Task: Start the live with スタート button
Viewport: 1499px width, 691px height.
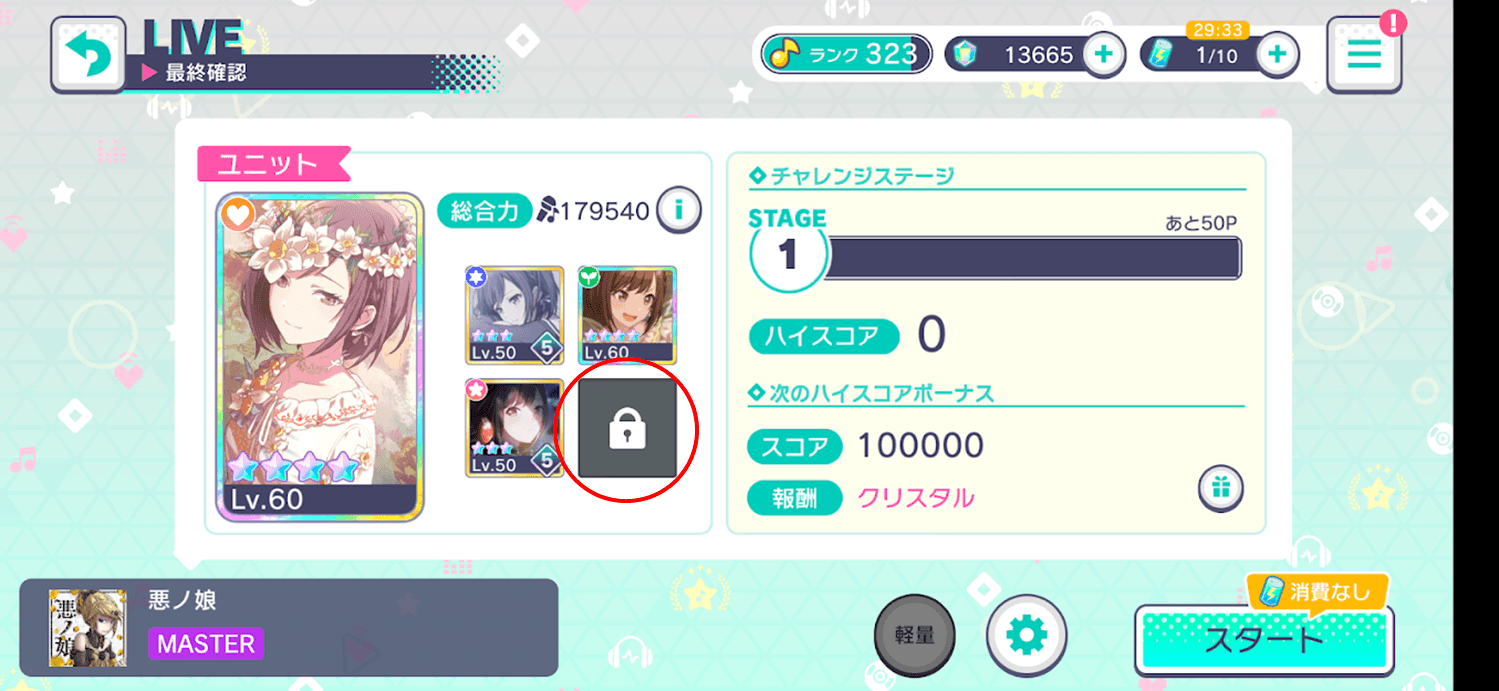Action: coord(1264,640)
